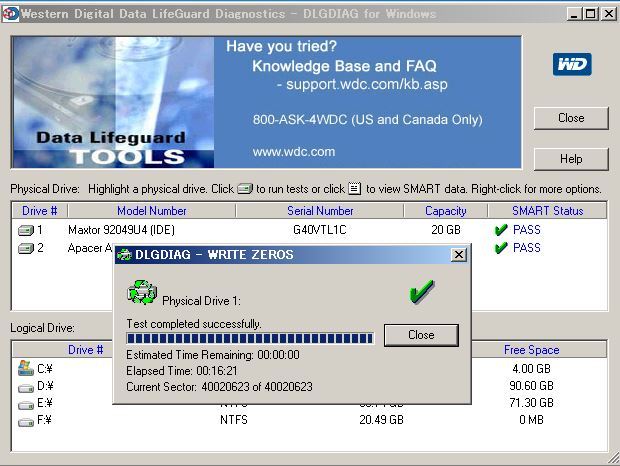Click the 90.60 GB free space value
This screenshot has height=466, width=620.
pyautogui.click(x=531, y=386)
